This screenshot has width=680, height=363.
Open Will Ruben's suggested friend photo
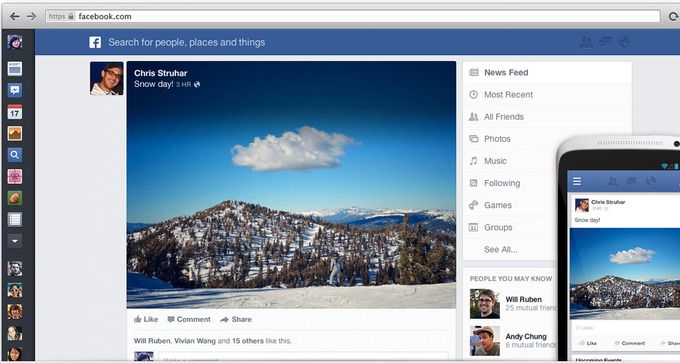[485, 304]
